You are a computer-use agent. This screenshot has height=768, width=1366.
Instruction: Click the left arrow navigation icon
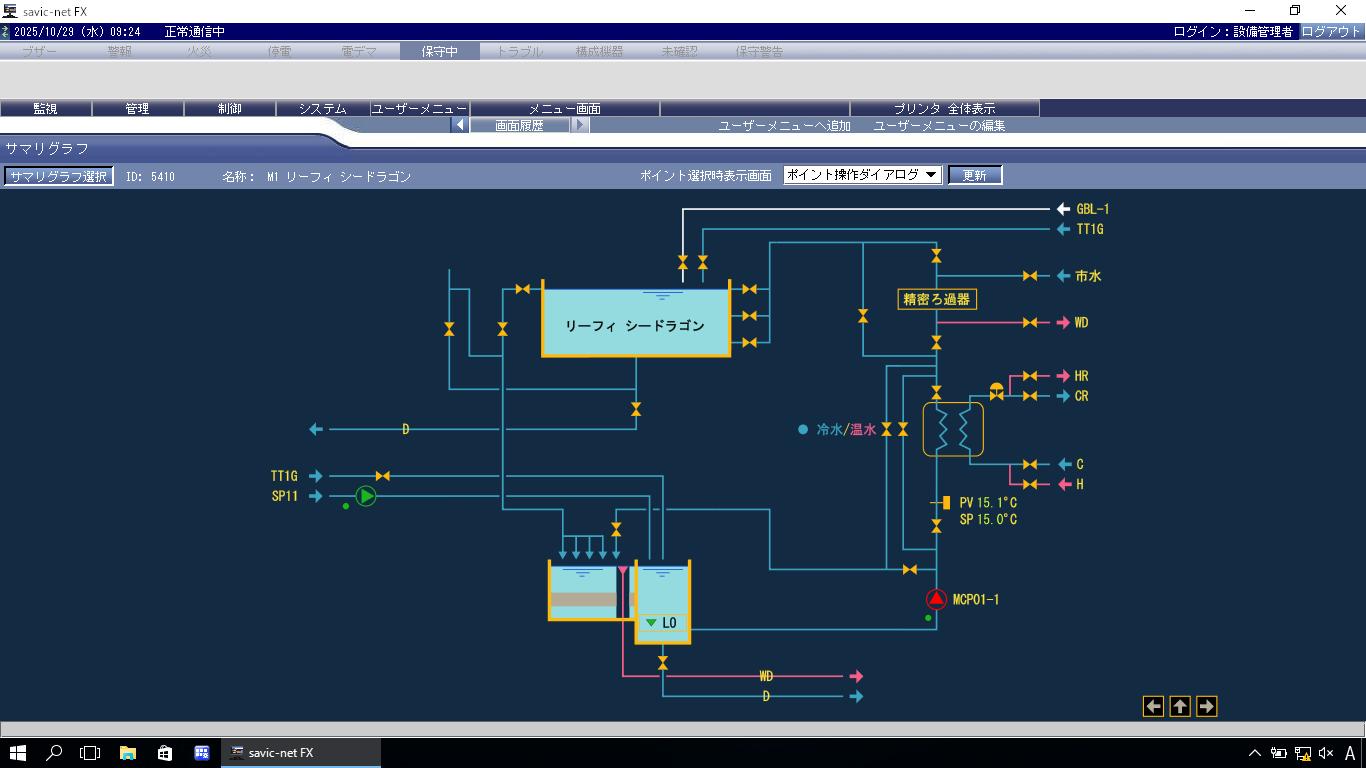[1153, 706]
